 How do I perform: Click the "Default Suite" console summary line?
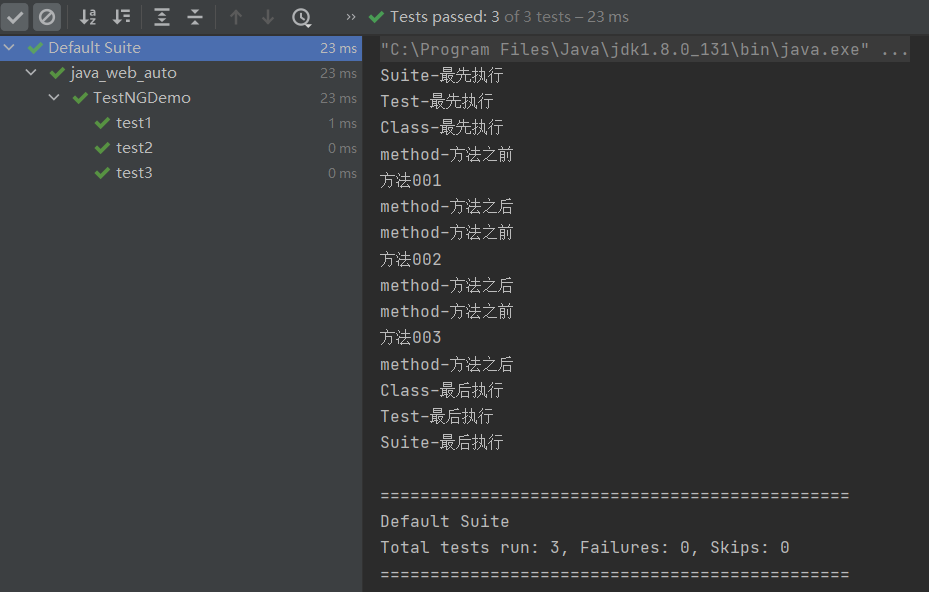click(x=445, y=521)
